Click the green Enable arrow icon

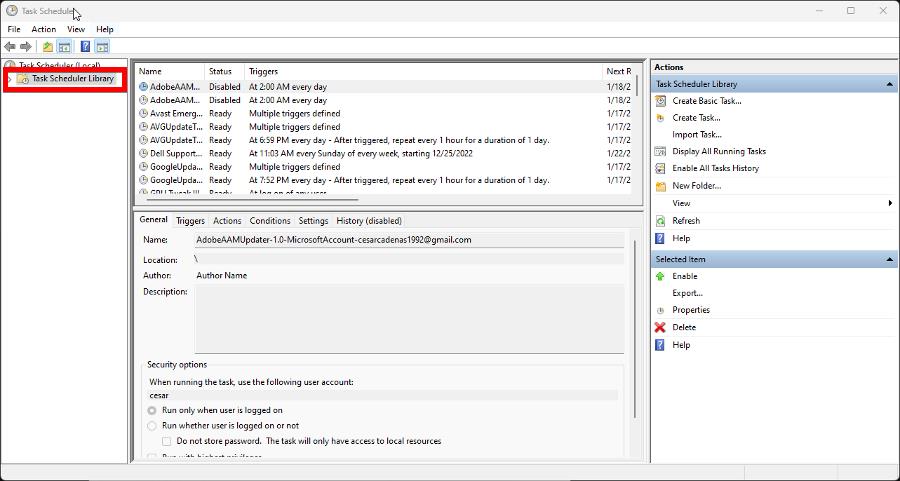tap(661, 277)
